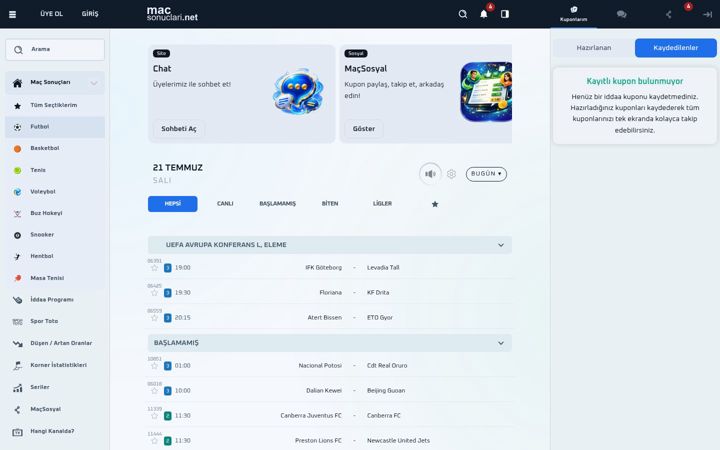Click the Arama search field
The width and height of the screenshot is (720, 450).
coord(55,50)
